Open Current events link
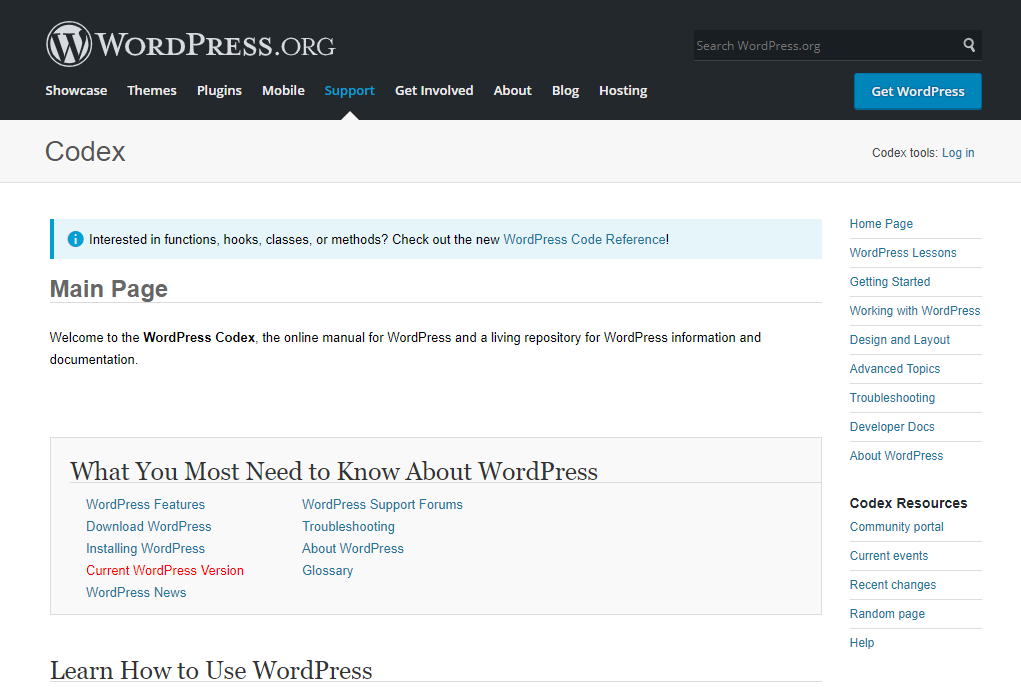This screenshot has height=694, width=1021. (888, 555)
